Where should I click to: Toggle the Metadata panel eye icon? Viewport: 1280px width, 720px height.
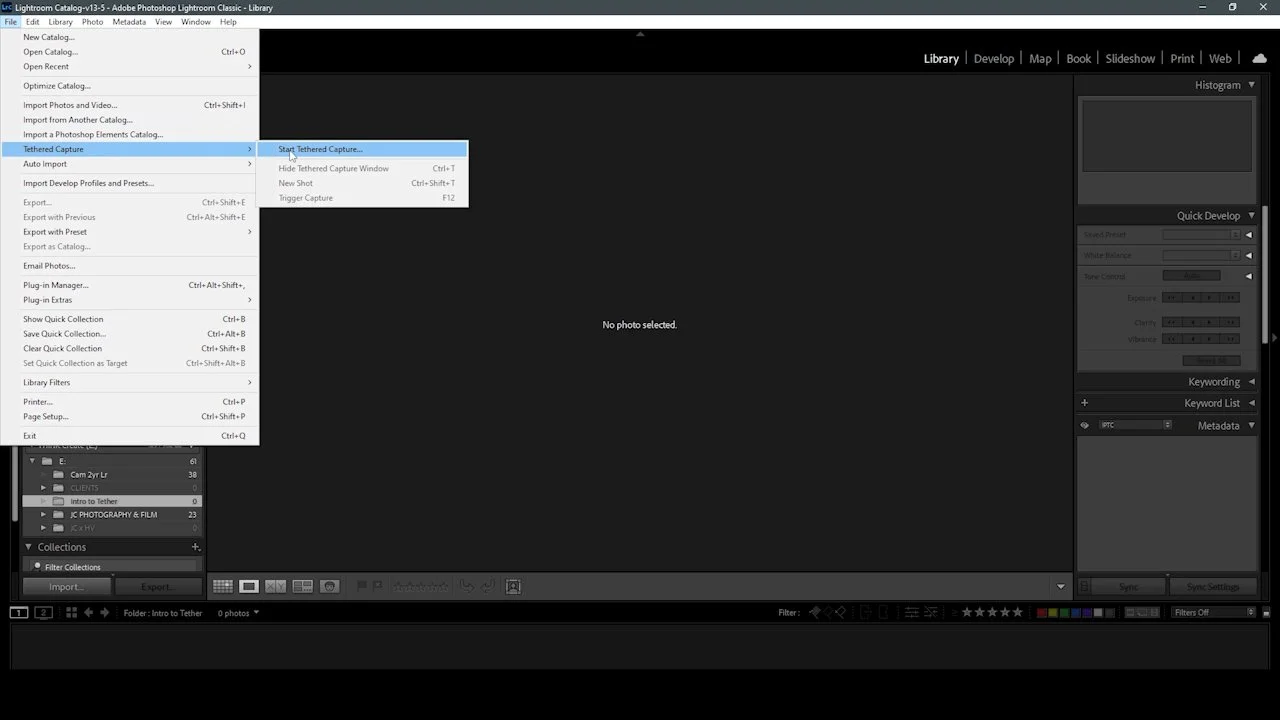[x=1084, y=426]
